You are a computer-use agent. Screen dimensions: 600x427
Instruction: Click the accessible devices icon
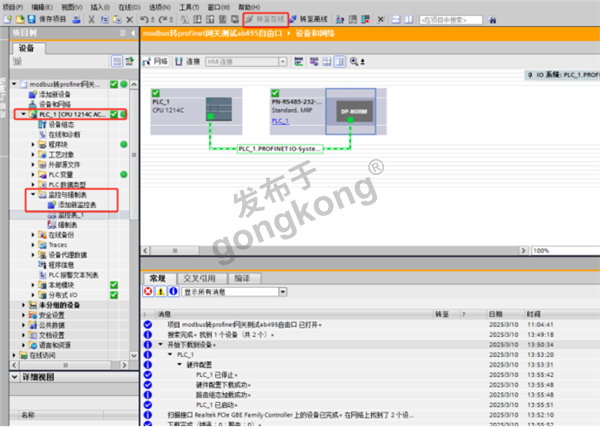(x=340, y=19)
